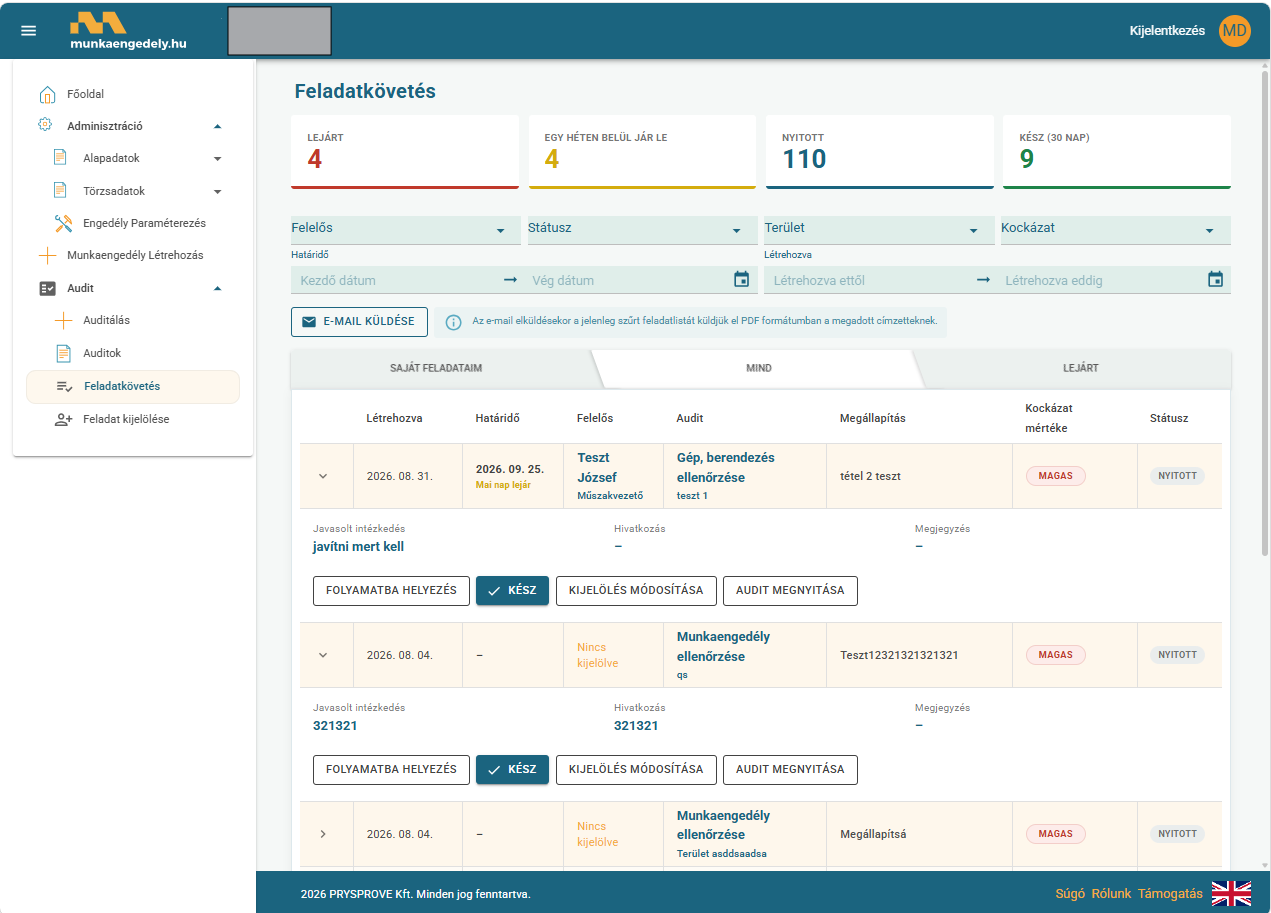Screen dimensions: 1271x913
Task: Click the info icon beside e-mail note
Action: [x=453, y=322]
